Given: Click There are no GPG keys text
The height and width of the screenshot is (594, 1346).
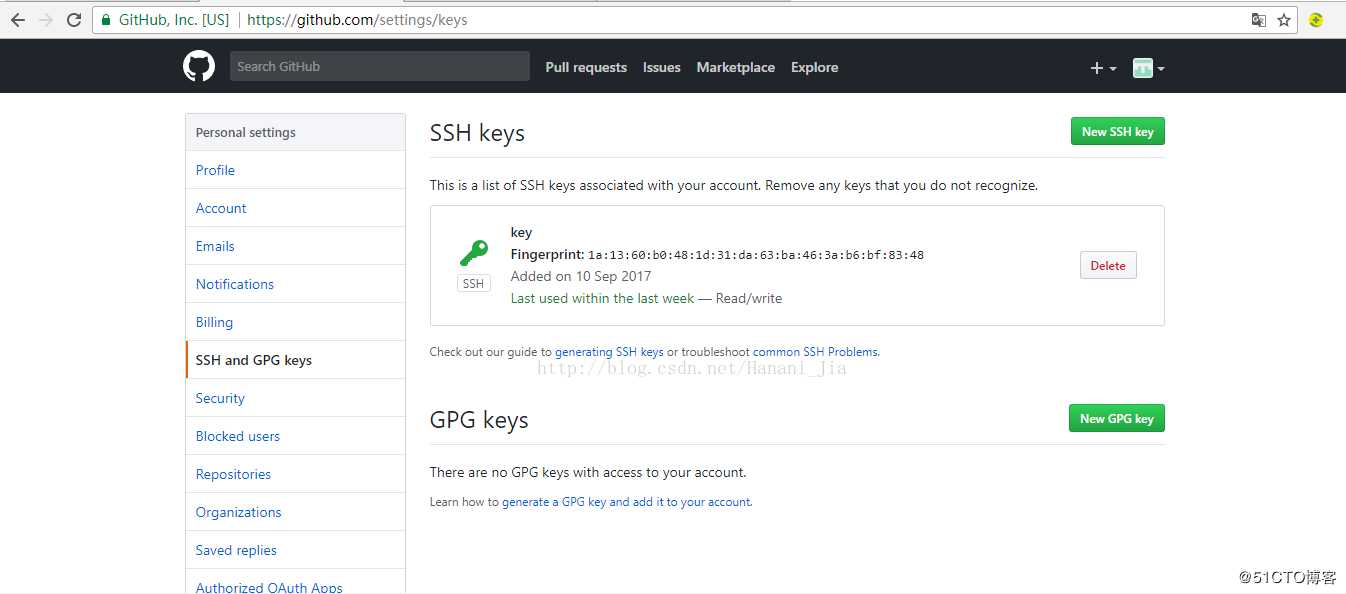Looking at the screenshot, I should (x=588, y=472).
